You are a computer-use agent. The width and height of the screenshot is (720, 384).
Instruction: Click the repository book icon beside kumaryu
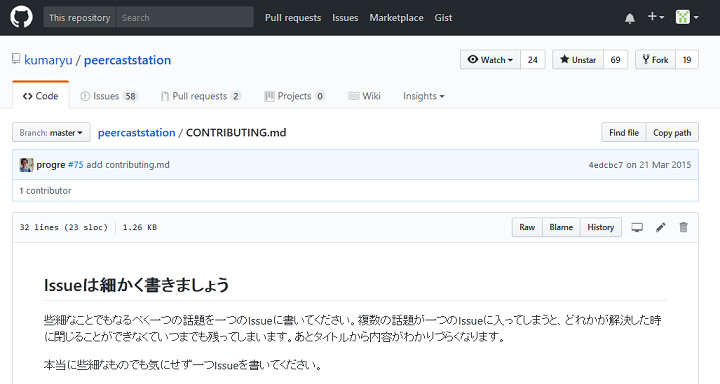click(x=16, y=59)
